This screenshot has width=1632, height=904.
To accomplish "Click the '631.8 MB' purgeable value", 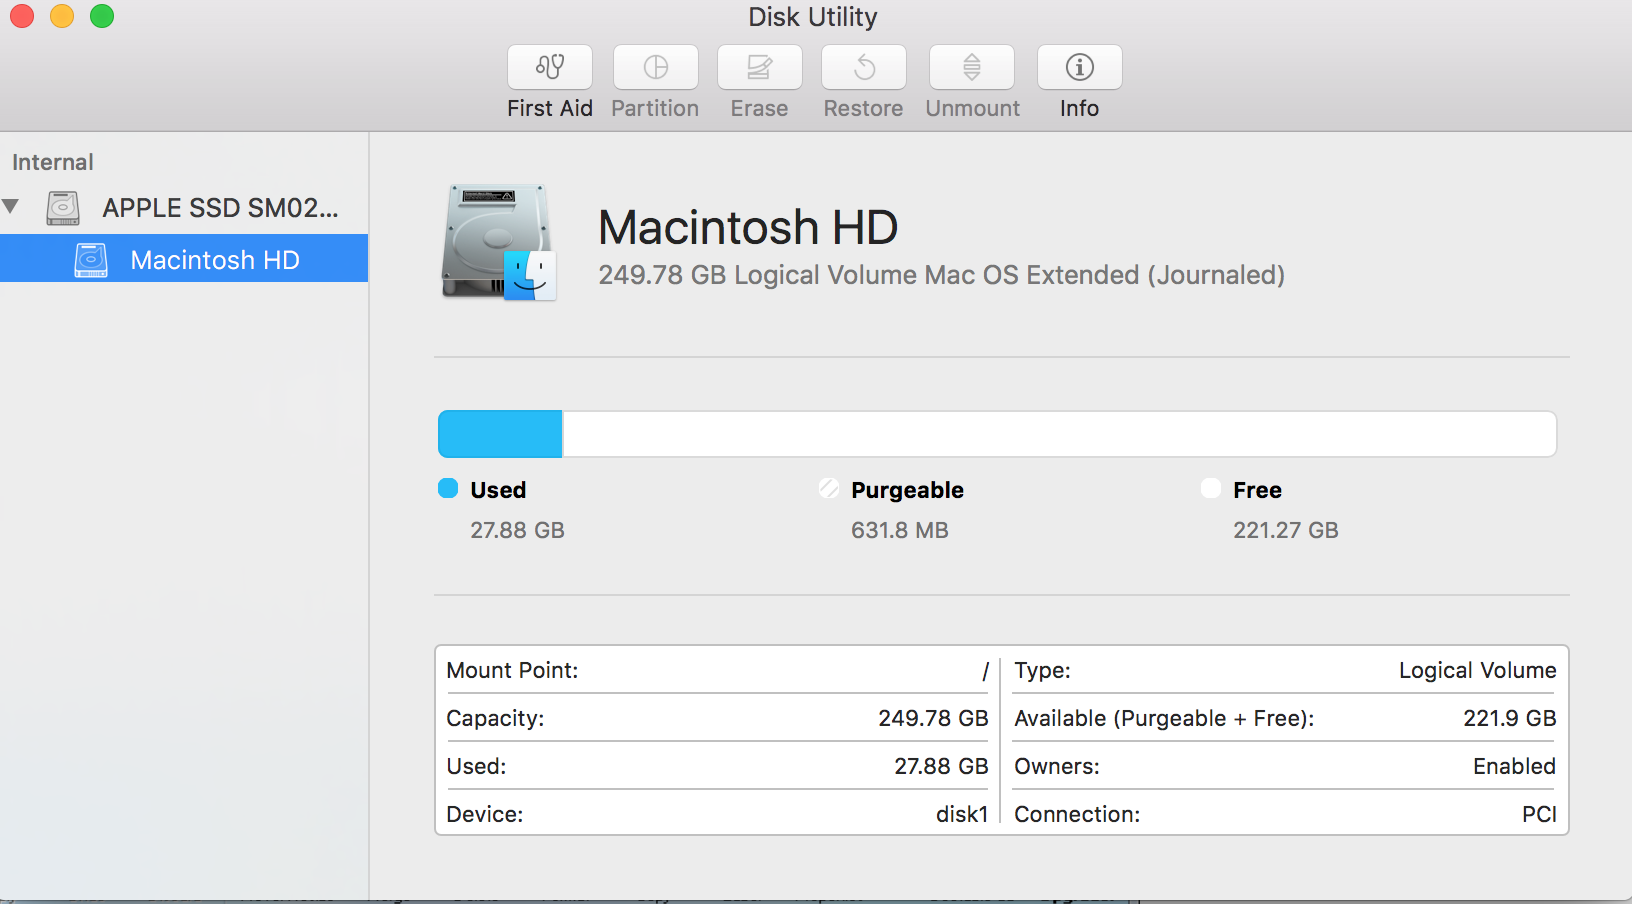I will tap(900, 530).
